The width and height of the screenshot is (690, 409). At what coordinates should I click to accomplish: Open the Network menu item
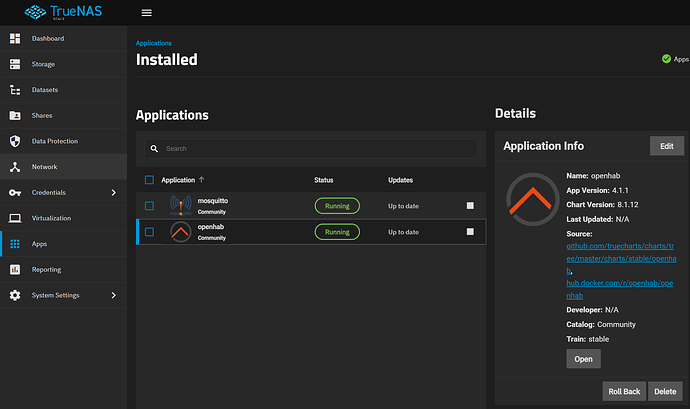pos(63,167)
